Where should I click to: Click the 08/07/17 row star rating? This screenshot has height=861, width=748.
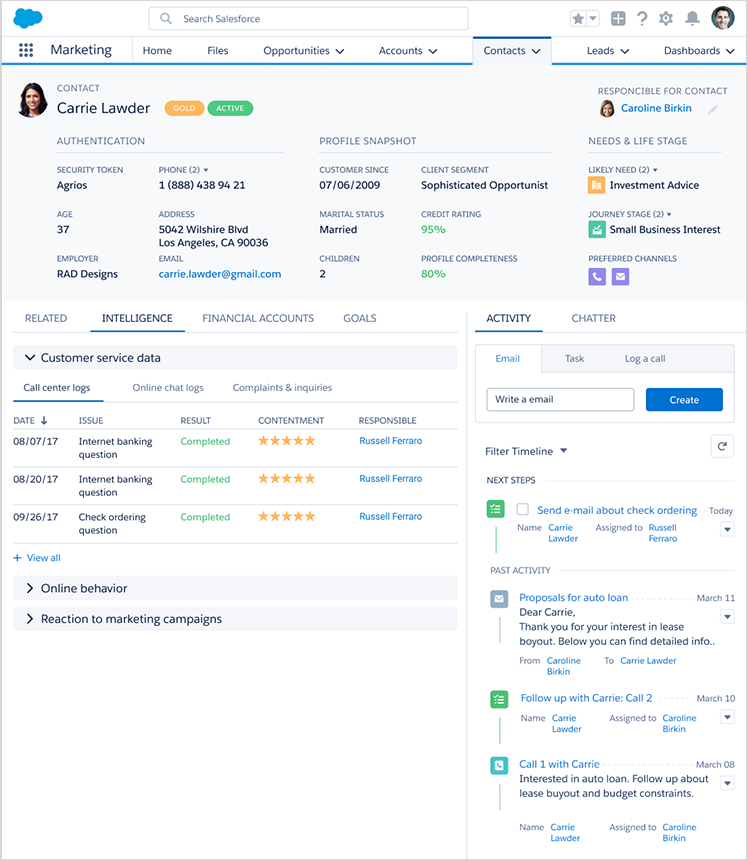[x=287, y=440]
